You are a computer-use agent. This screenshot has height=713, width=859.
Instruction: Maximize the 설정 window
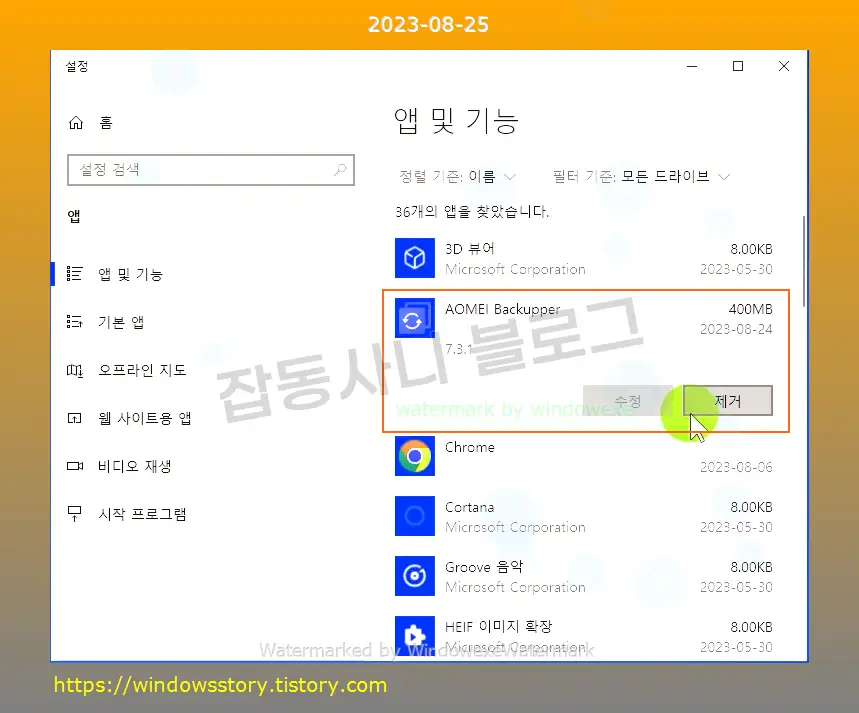pyautogui.click(x=738, y=66)
